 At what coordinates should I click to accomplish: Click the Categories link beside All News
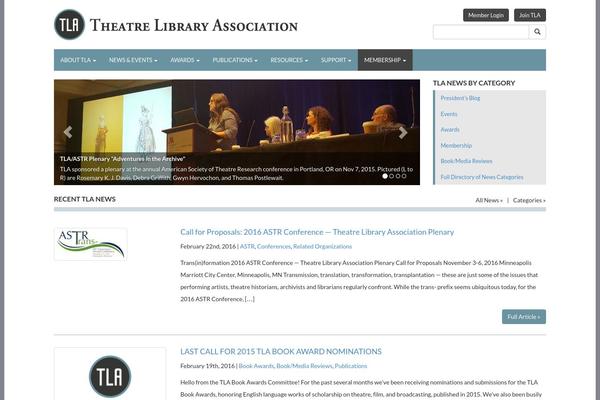(529, 200)
